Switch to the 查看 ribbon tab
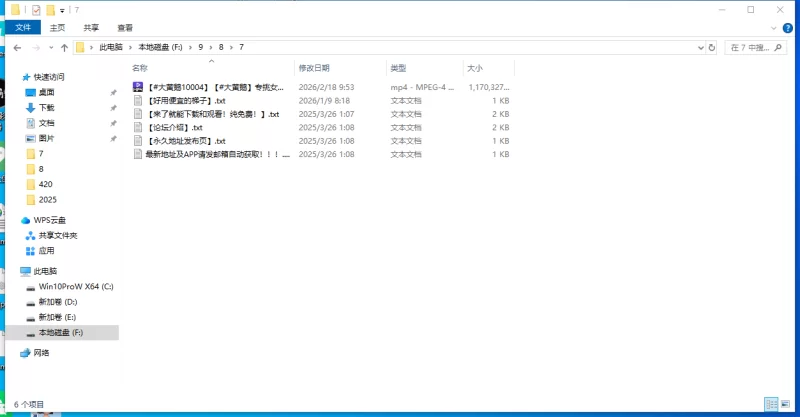This screenshot has height=417, width=800. (125, 28)
